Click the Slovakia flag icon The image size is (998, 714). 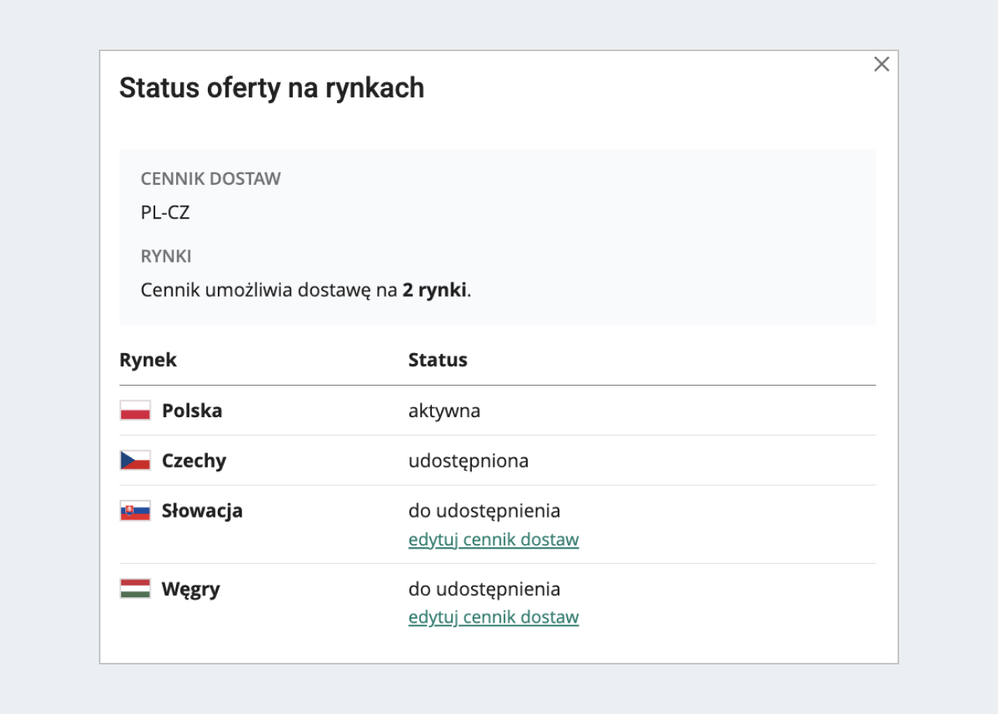pyautogui.click(x=135, y=511)
